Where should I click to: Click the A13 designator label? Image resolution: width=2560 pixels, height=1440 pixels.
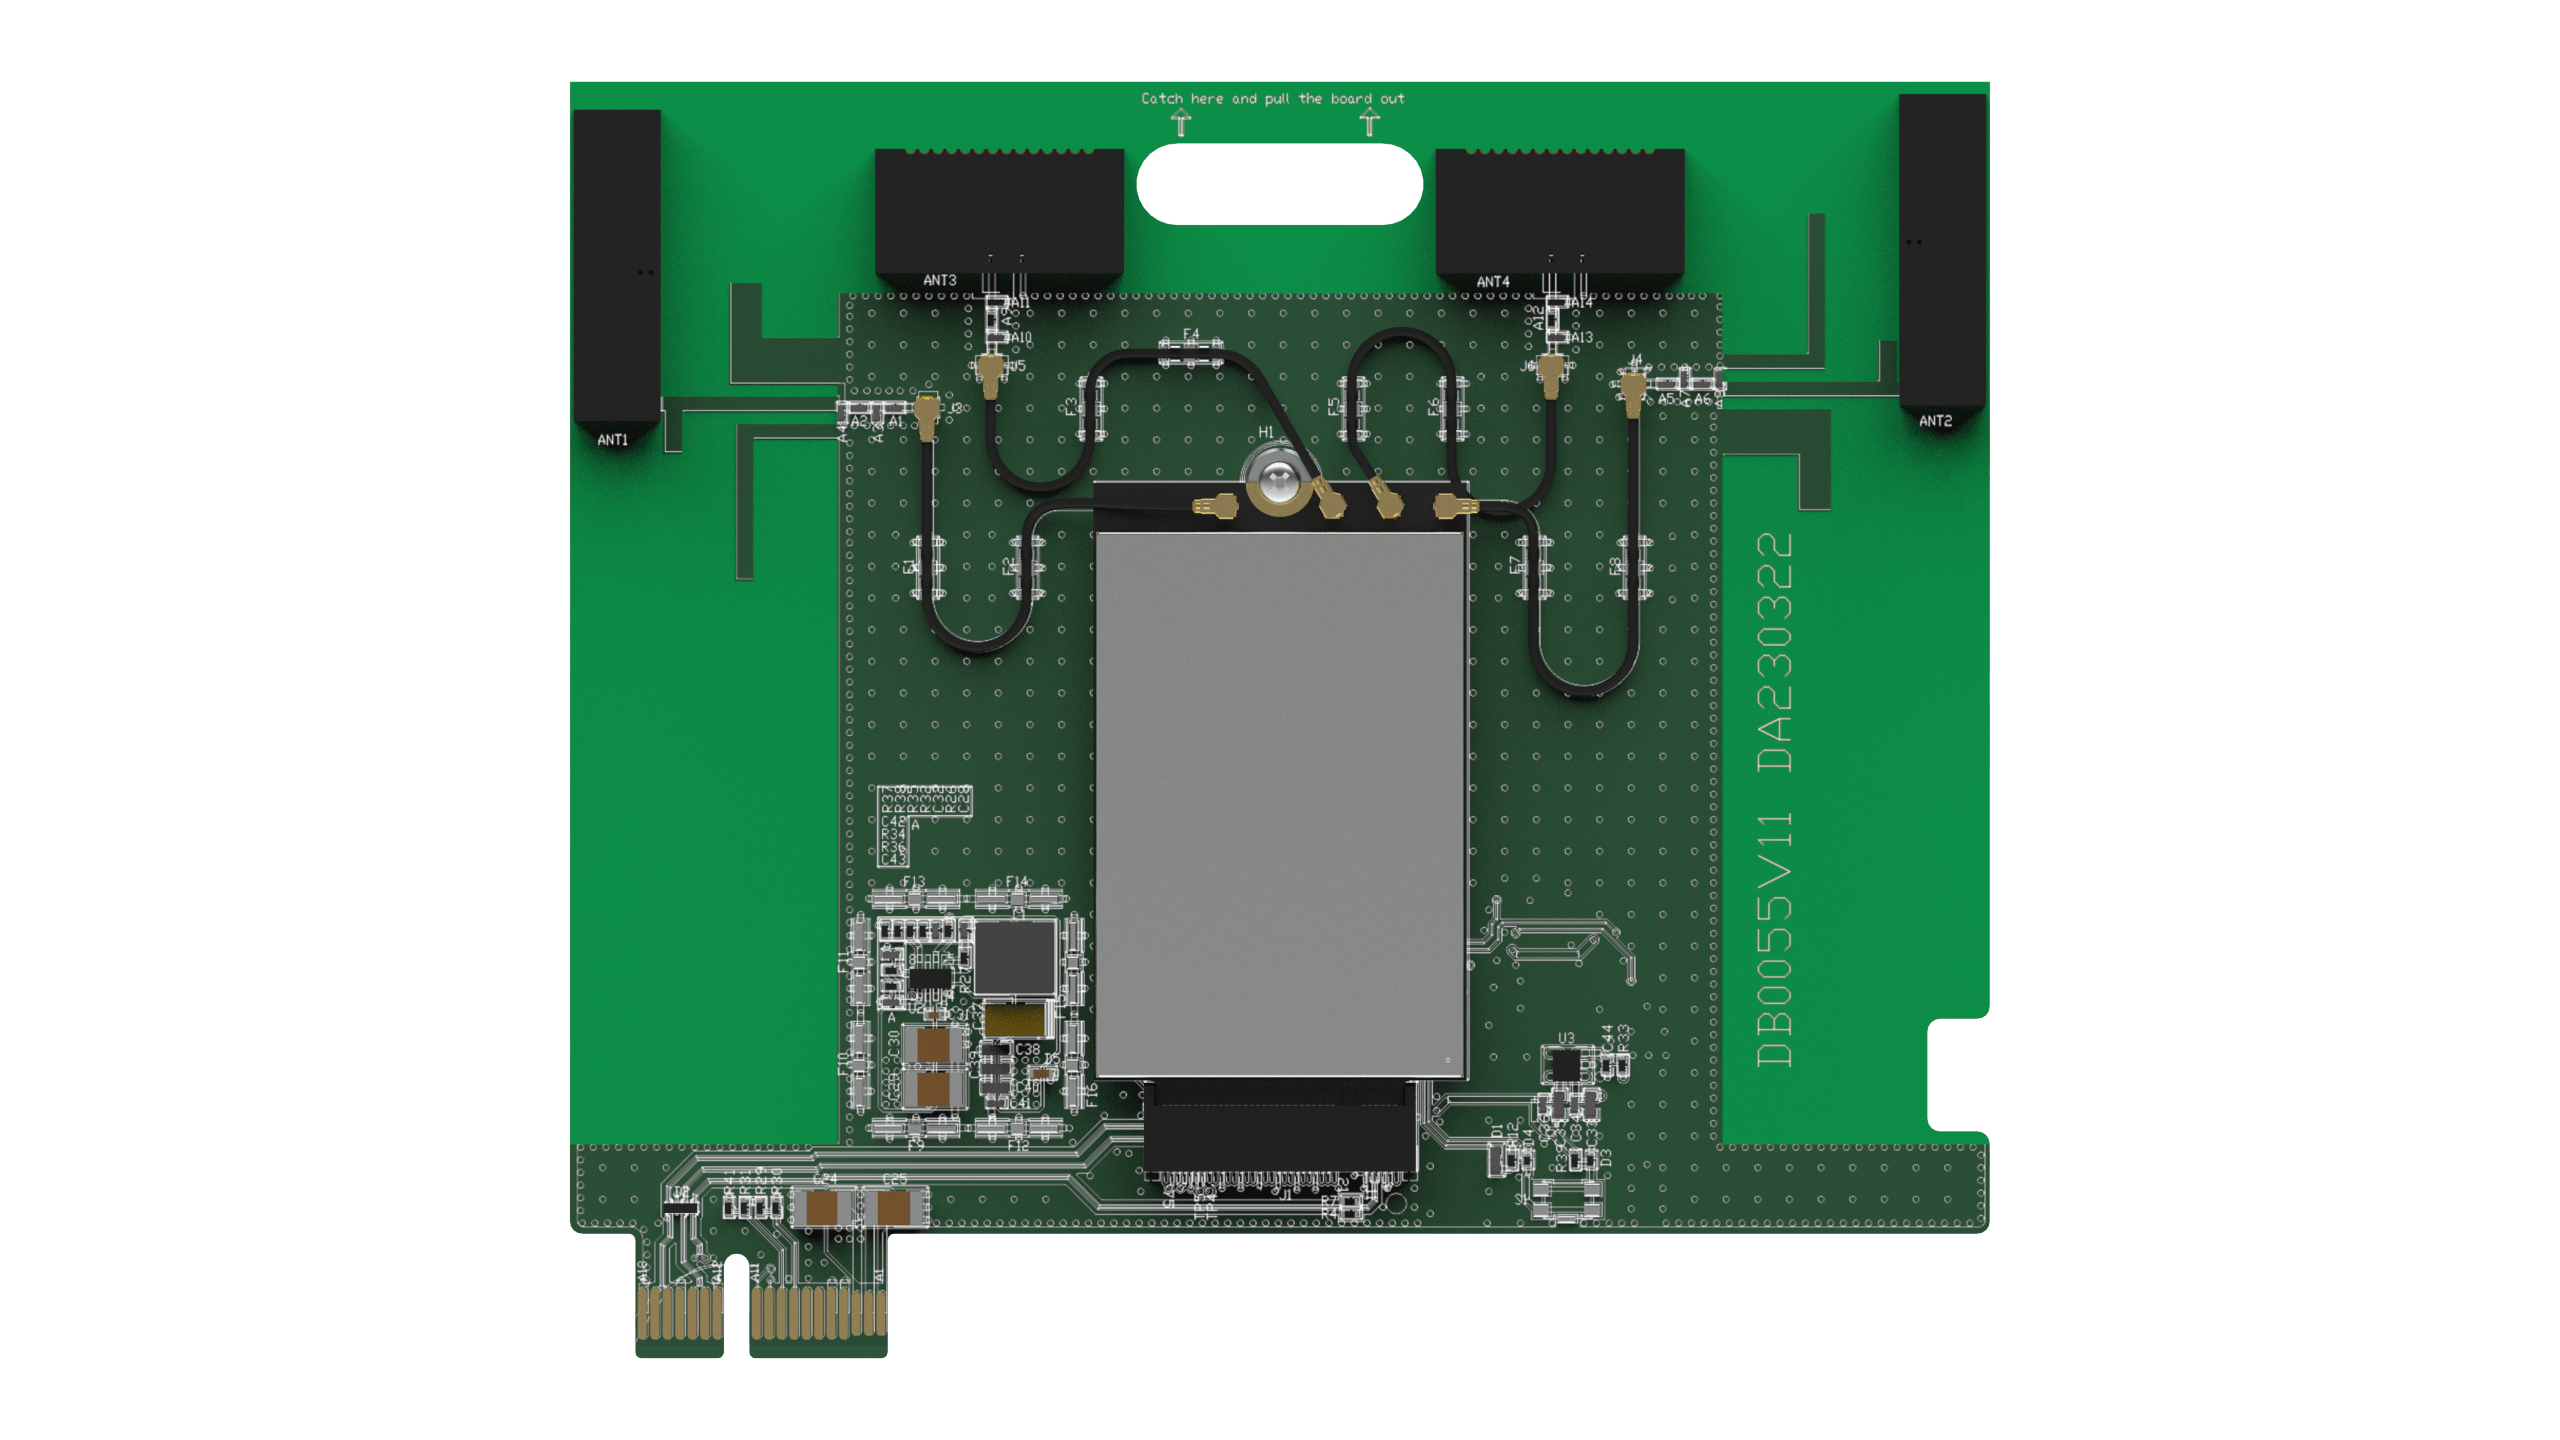pos(1582,337)
